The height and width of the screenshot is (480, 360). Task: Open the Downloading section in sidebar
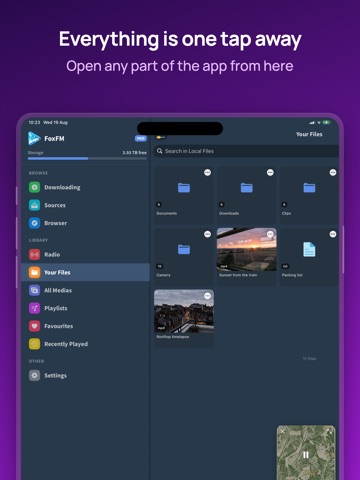86,187
